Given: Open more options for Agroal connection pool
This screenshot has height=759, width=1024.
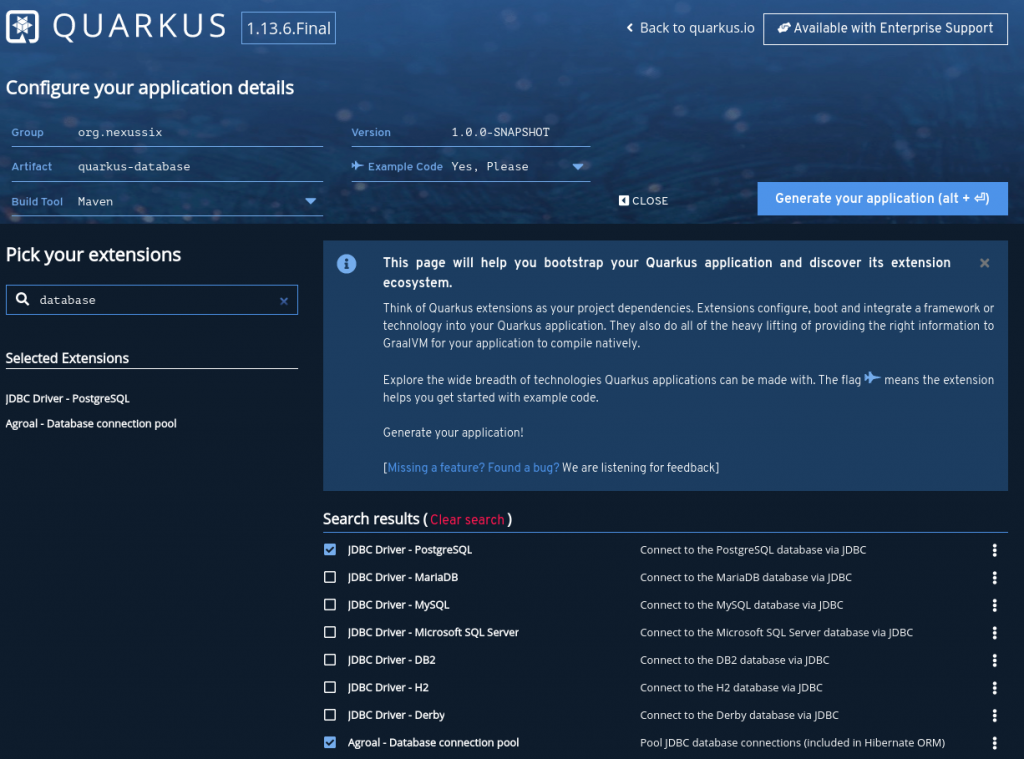Looking at the screenshot, I should [x=994, y=743].
